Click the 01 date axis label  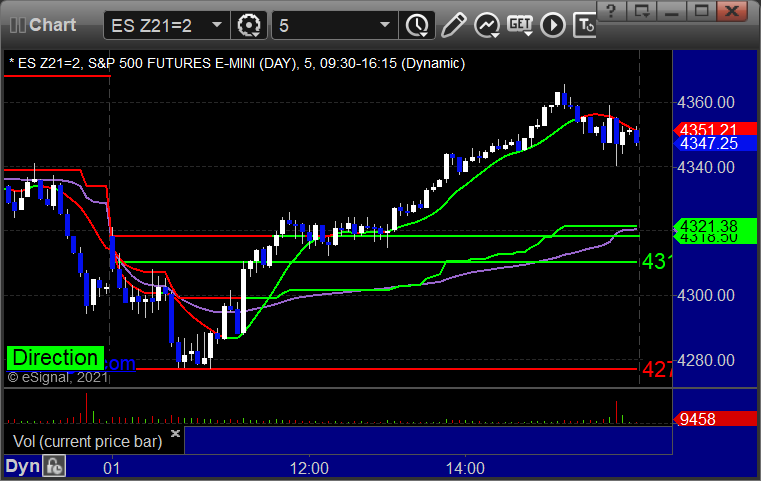tap(112, 468)
